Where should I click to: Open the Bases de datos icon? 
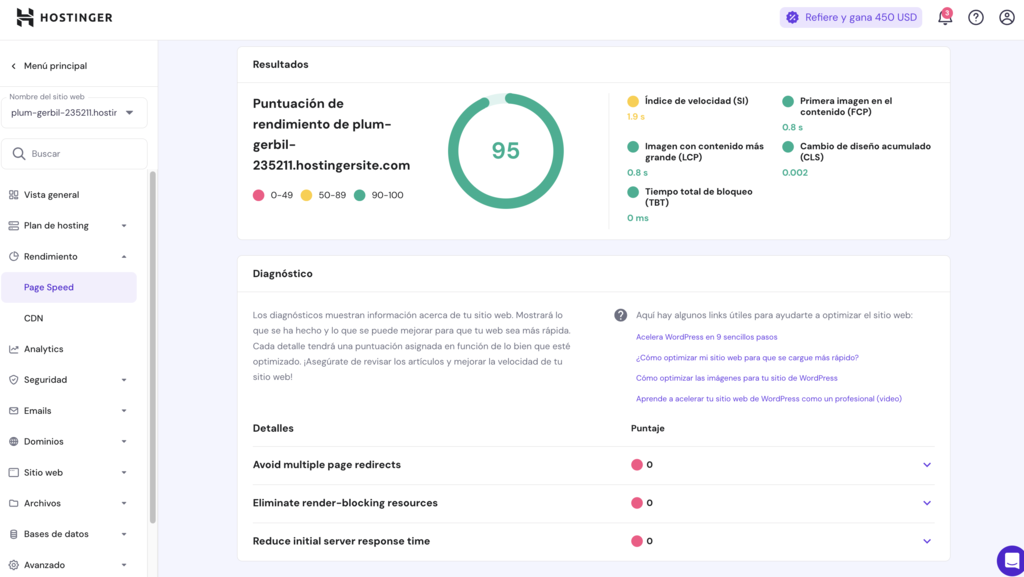tap(14, 533)
